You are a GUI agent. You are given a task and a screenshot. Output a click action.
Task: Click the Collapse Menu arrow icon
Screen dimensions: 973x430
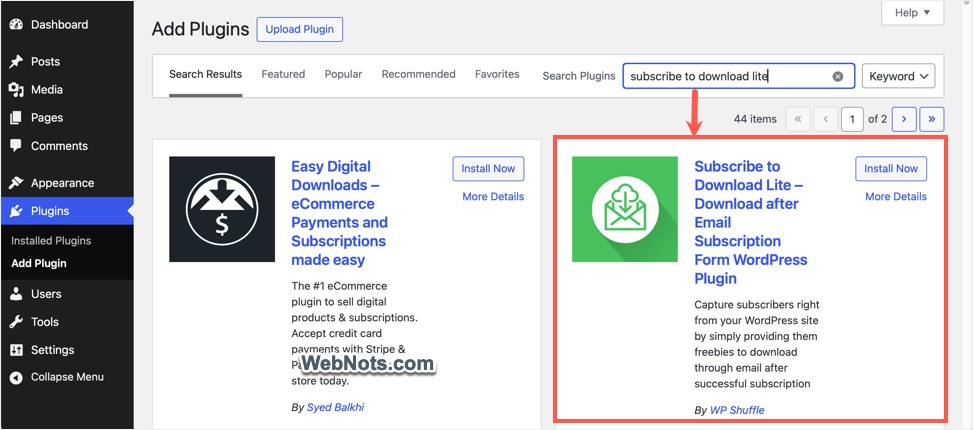[x=17, y=377]
